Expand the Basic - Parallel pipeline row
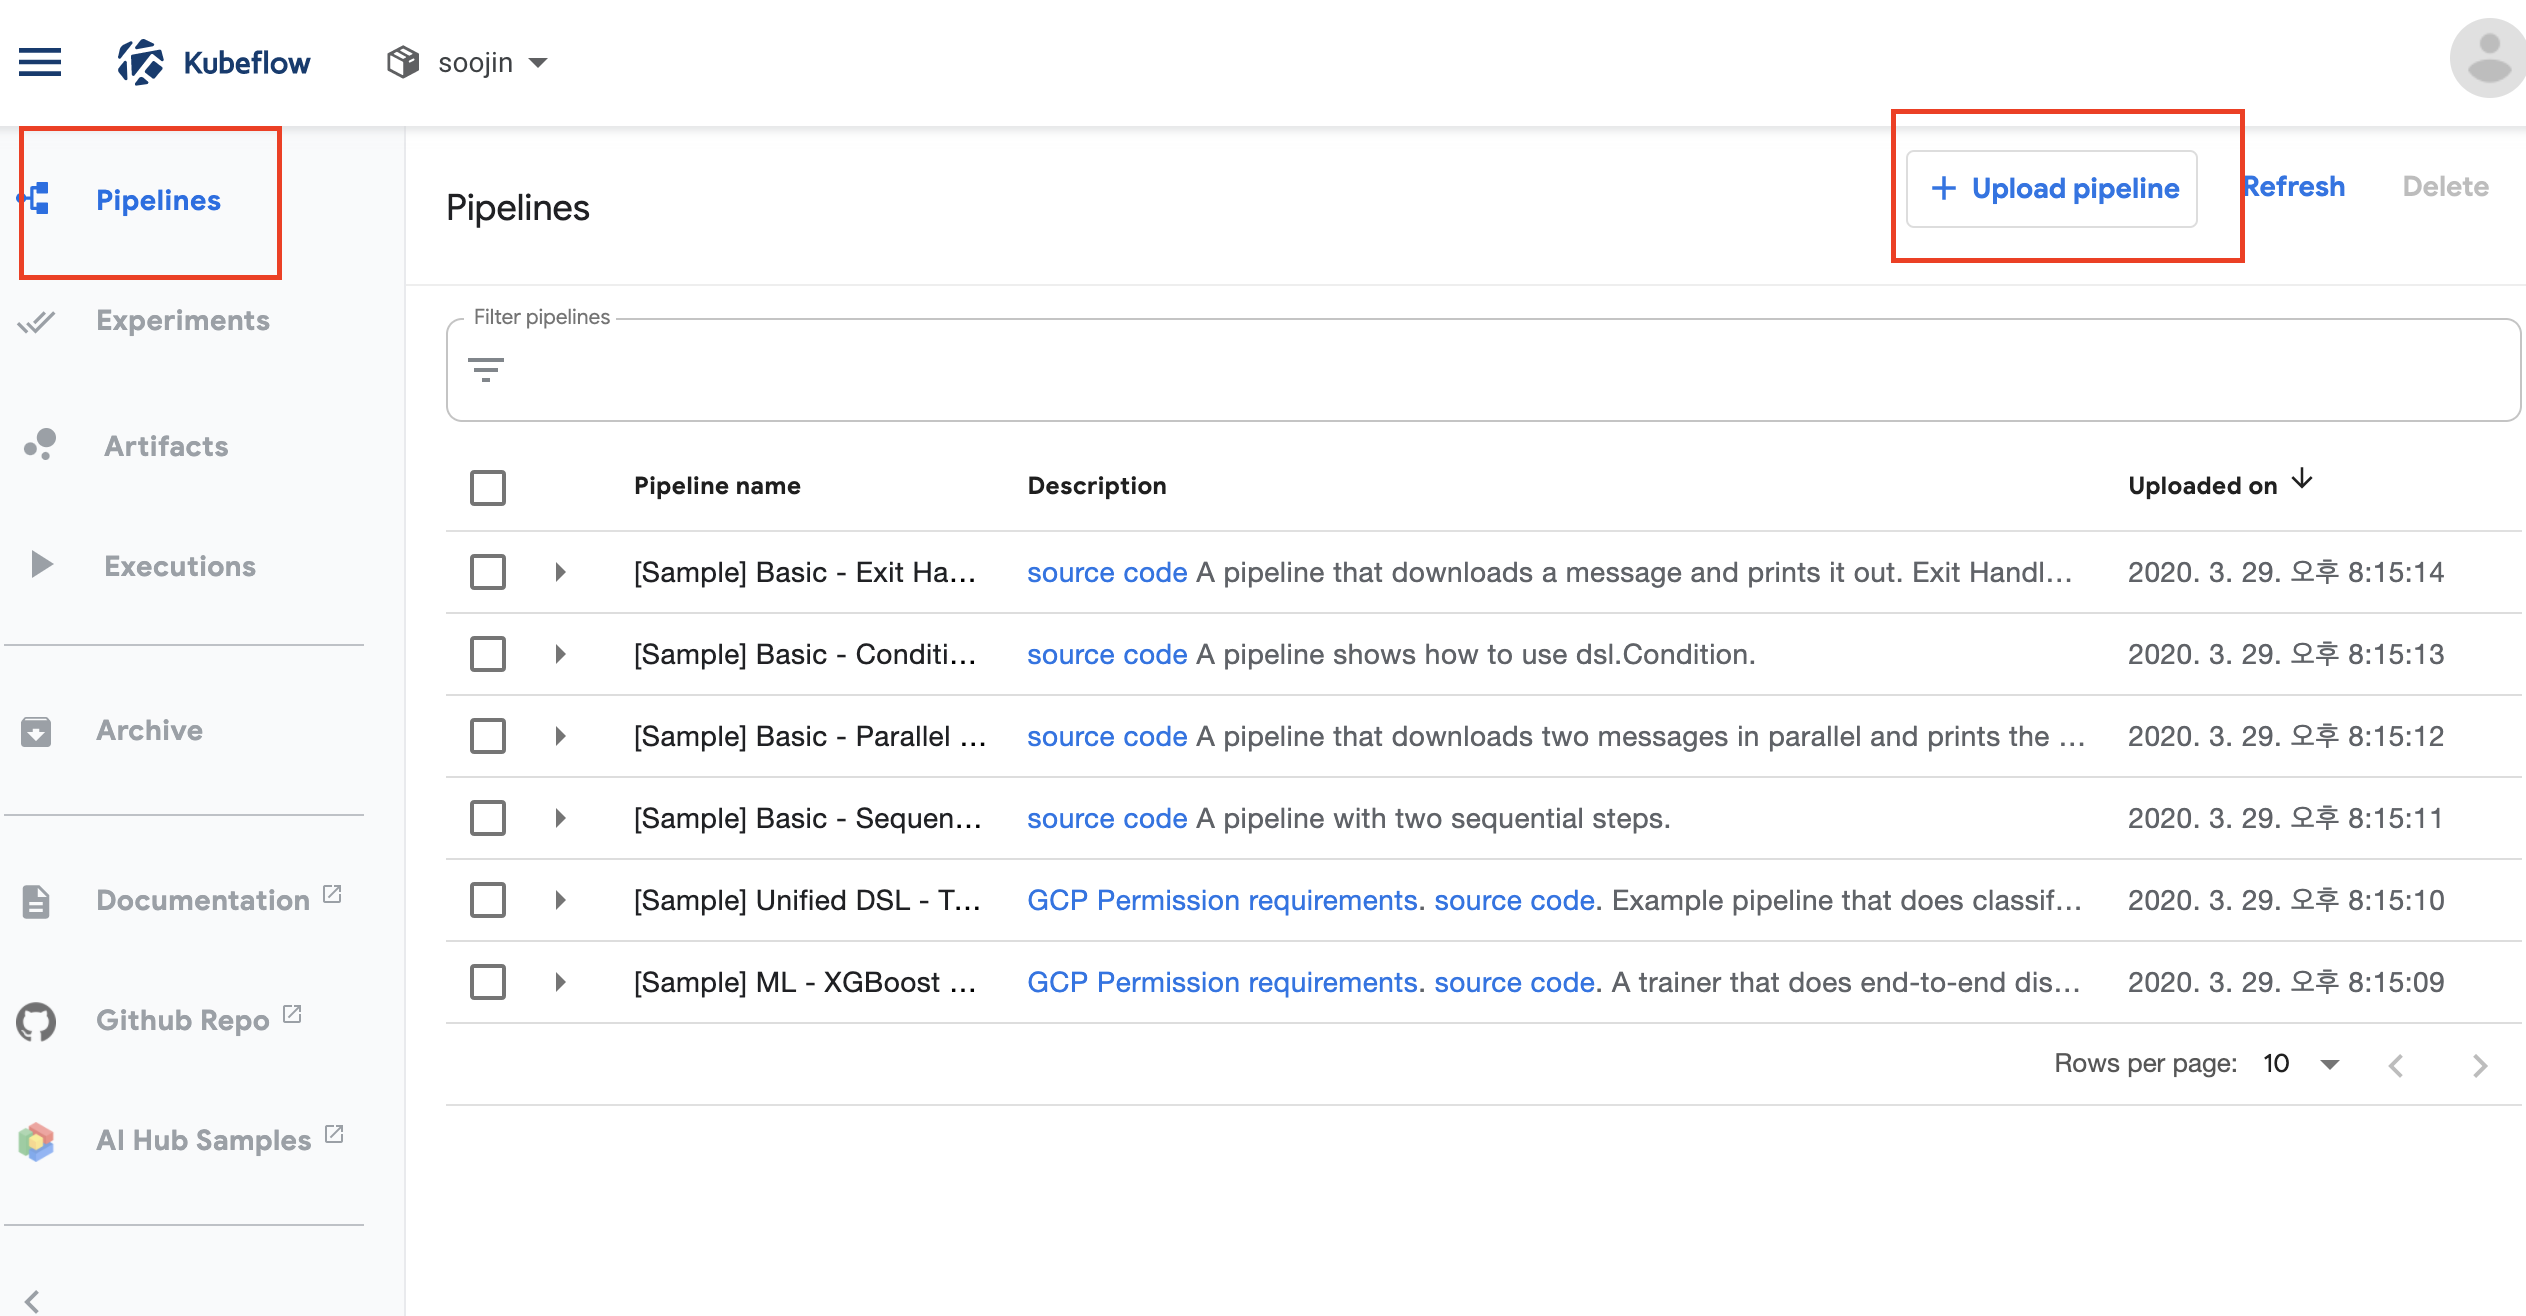Screen dimensions: 2526x1316 [560, 736]
